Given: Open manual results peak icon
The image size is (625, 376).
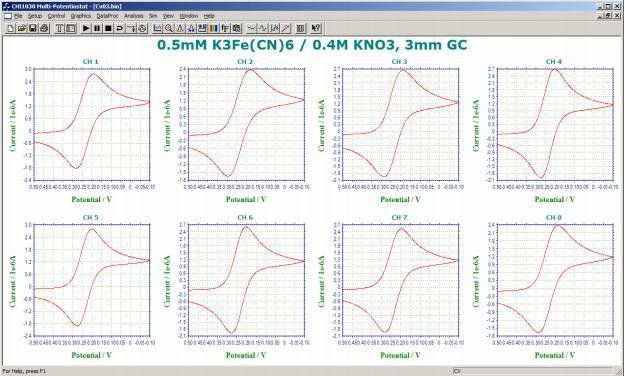Looking at the screenshot, I should [x=180, y=28].
